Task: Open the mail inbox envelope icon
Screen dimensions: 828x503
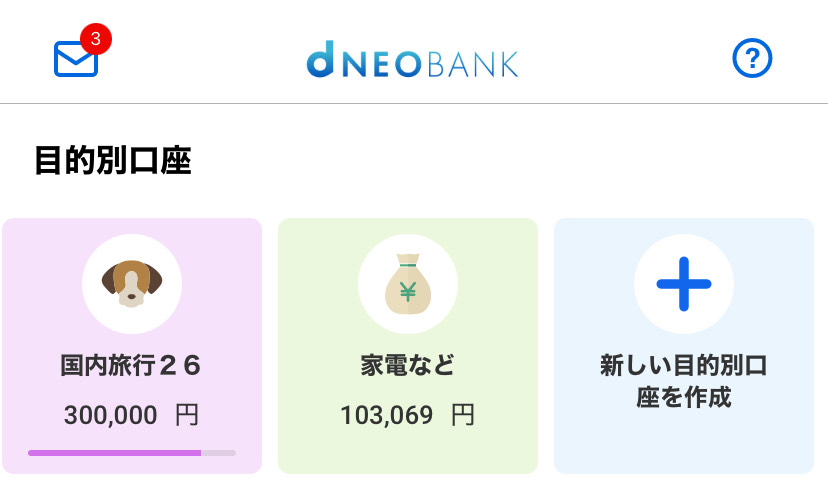Action: pos(75,60)
